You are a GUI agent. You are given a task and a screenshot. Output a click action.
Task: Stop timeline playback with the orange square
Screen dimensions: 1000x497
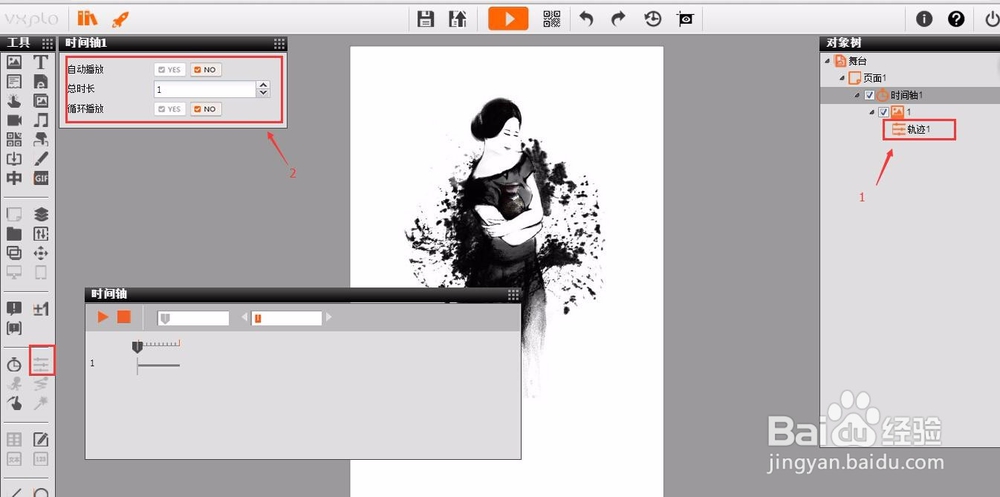coord(124,317)
